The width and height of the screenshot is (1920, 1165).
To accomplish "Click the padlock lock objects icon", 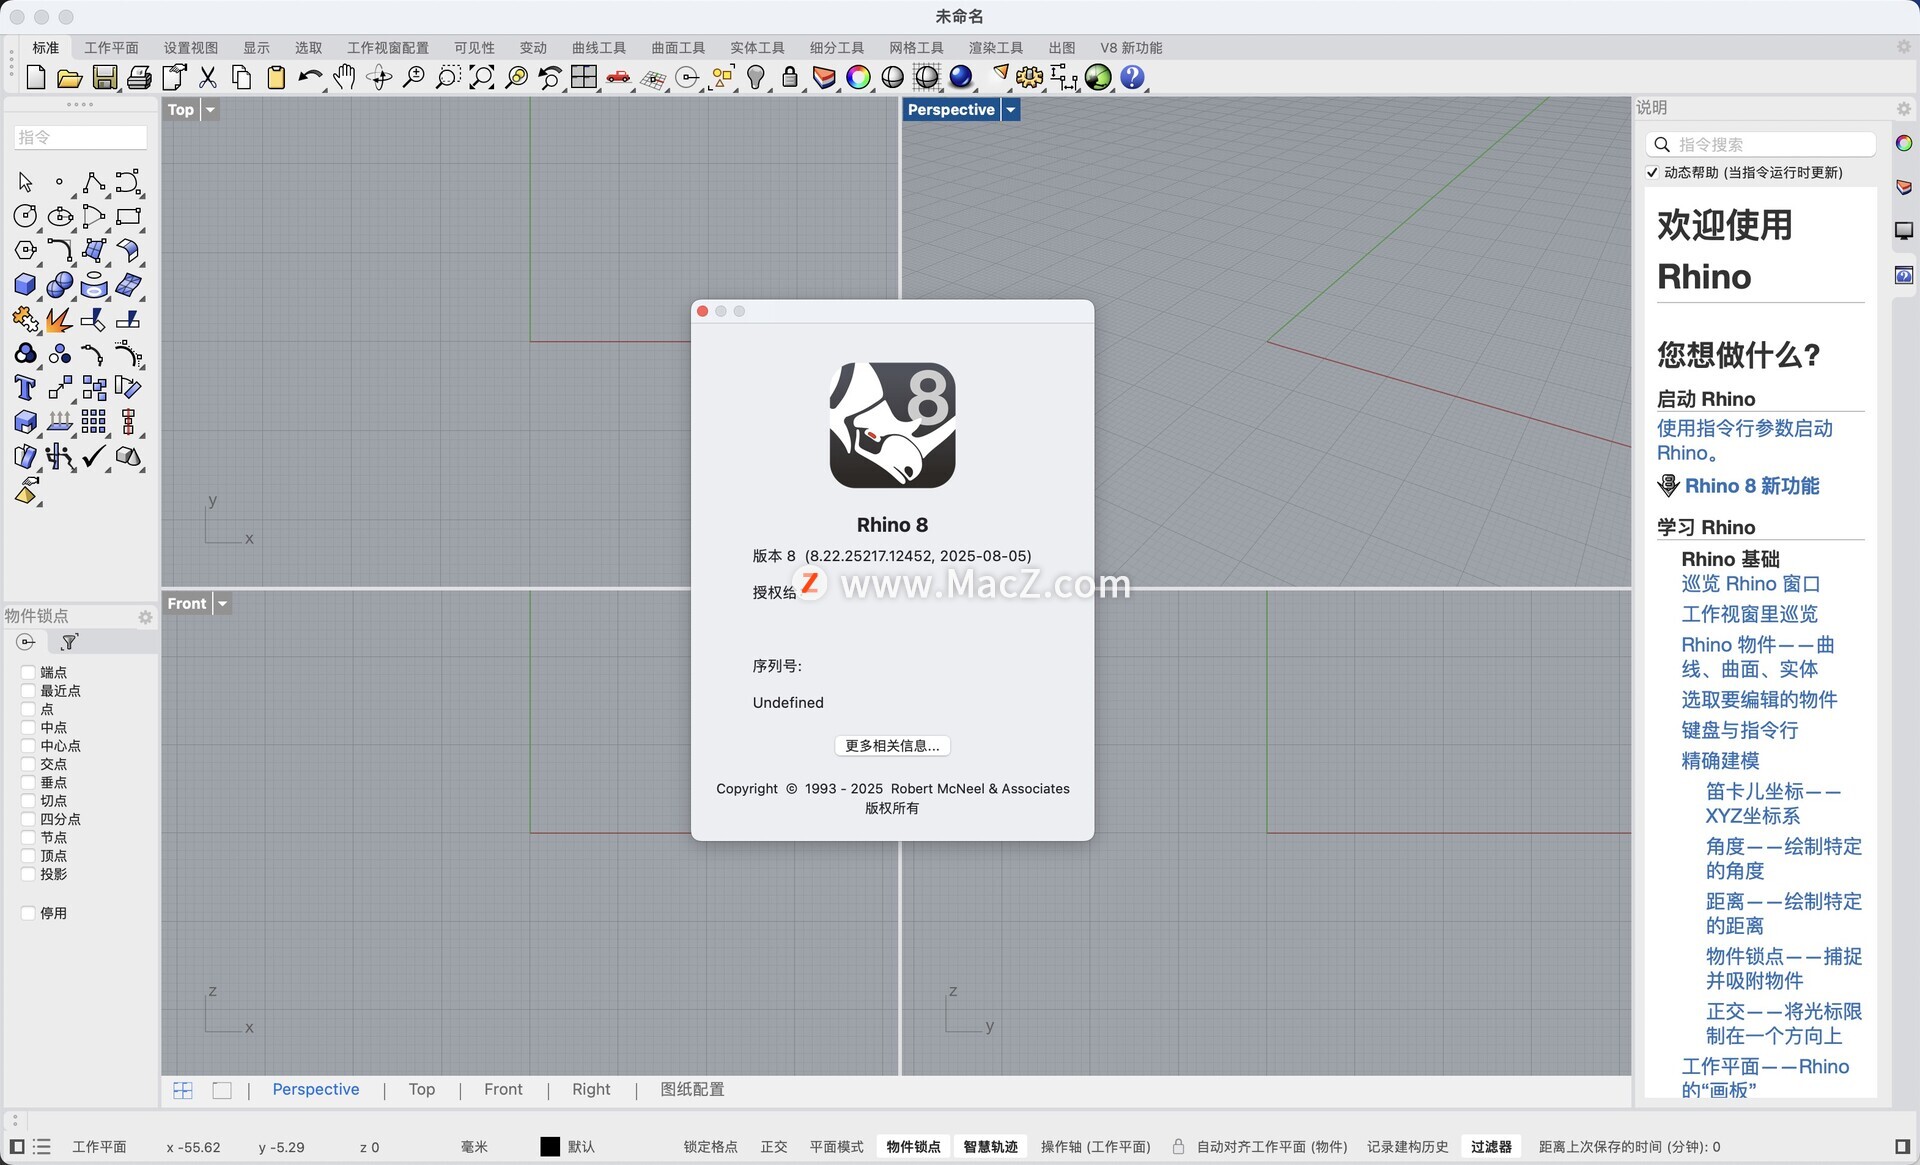I will 790,77.
